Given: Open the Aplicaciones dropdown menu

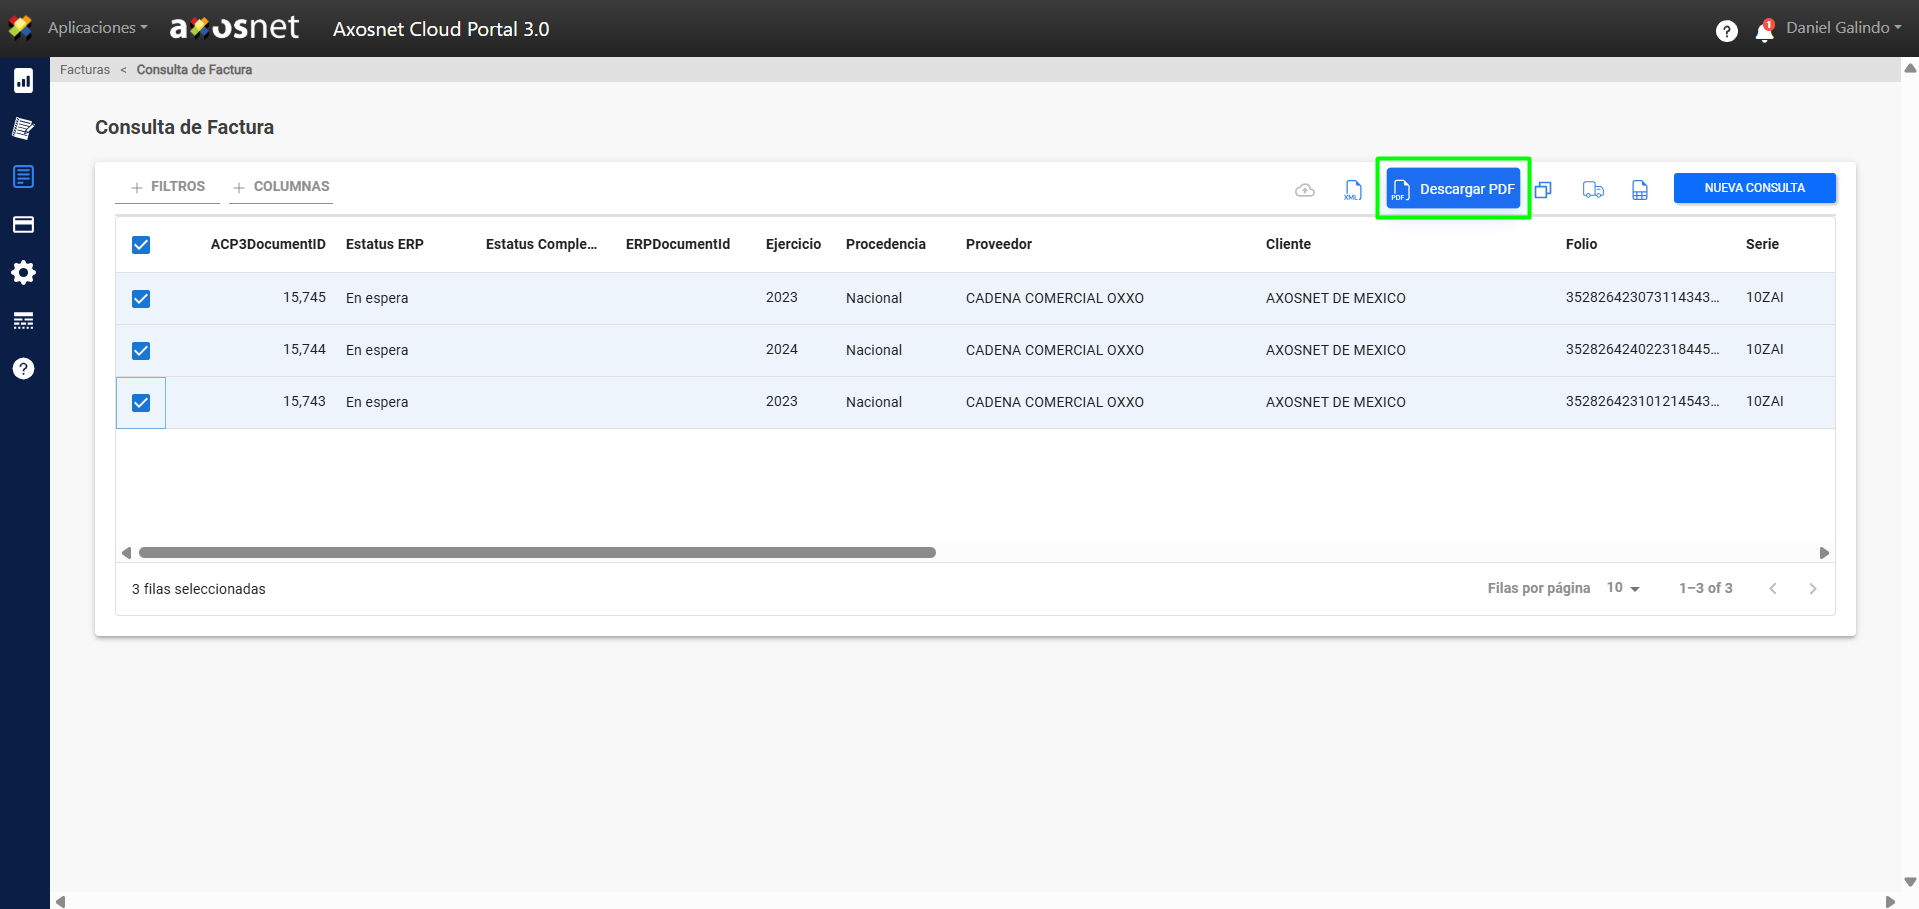Looking at the screenshot, I should point(97,28).
